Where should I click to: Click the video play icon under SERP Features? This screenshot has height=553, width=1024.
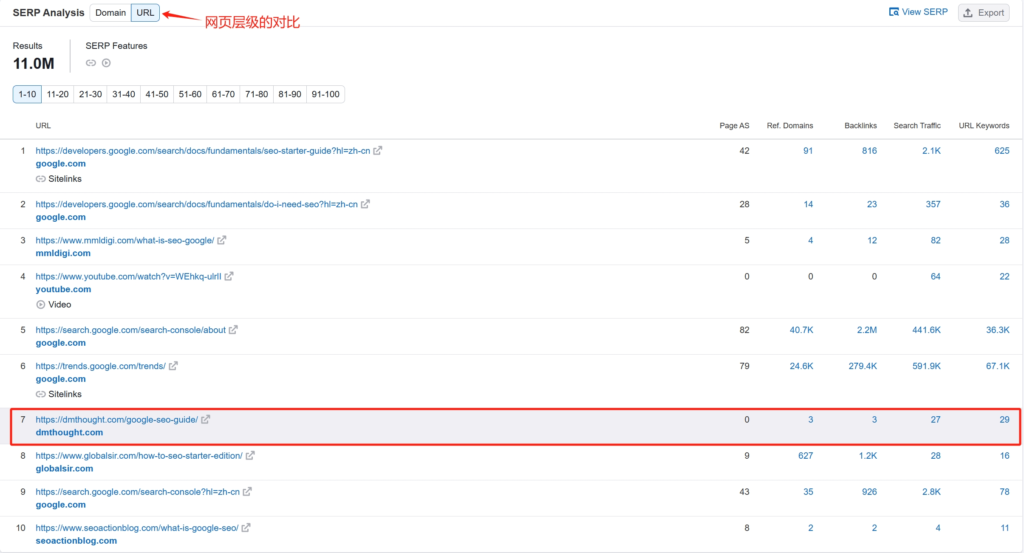pyautogui.click(x=106, y=63)
